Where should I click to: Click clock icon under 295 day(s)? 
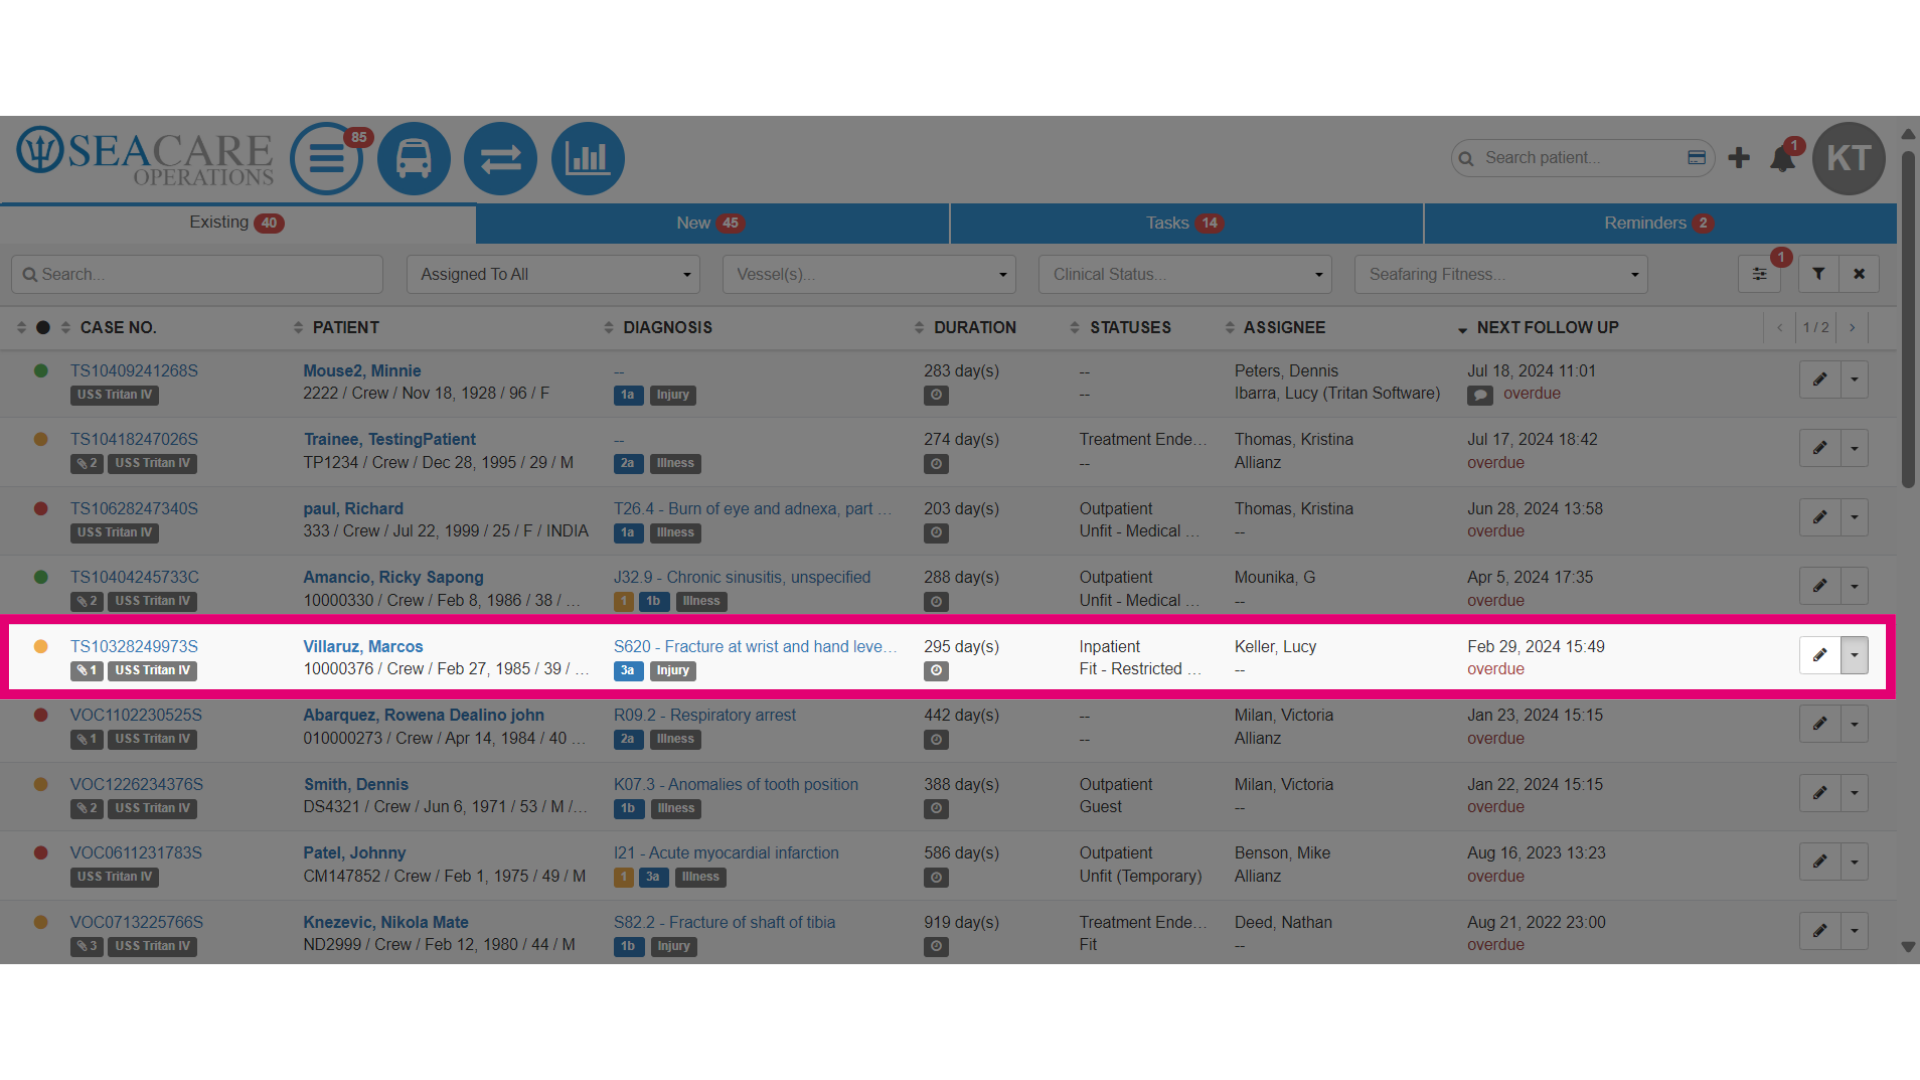tap(936, 671)
